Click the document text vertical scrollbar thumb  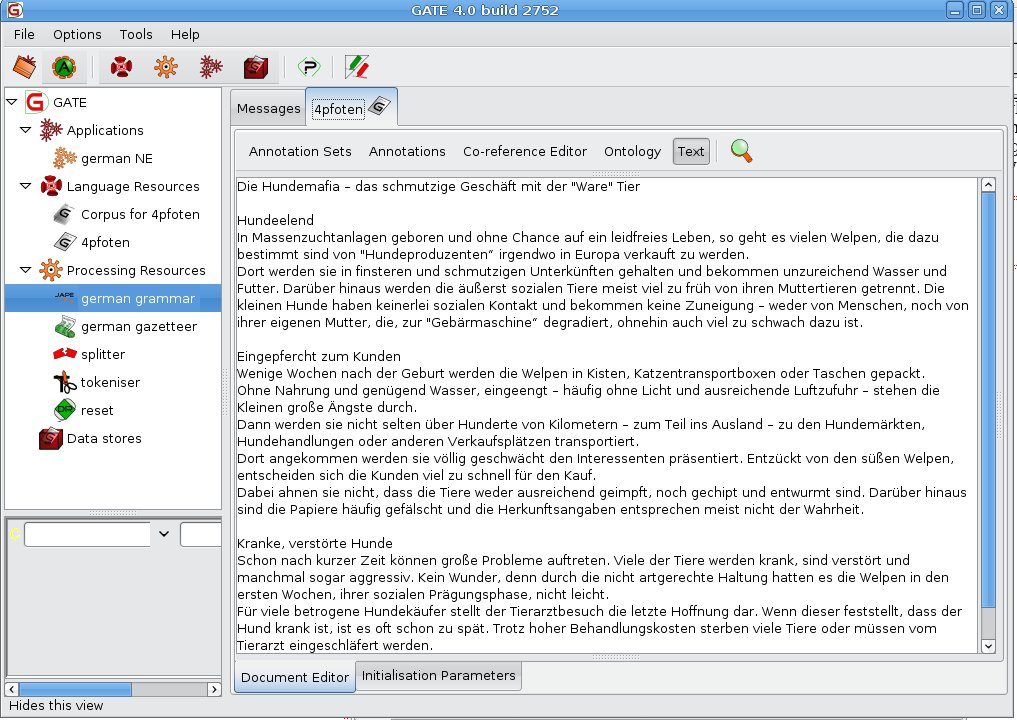(988, 400)
